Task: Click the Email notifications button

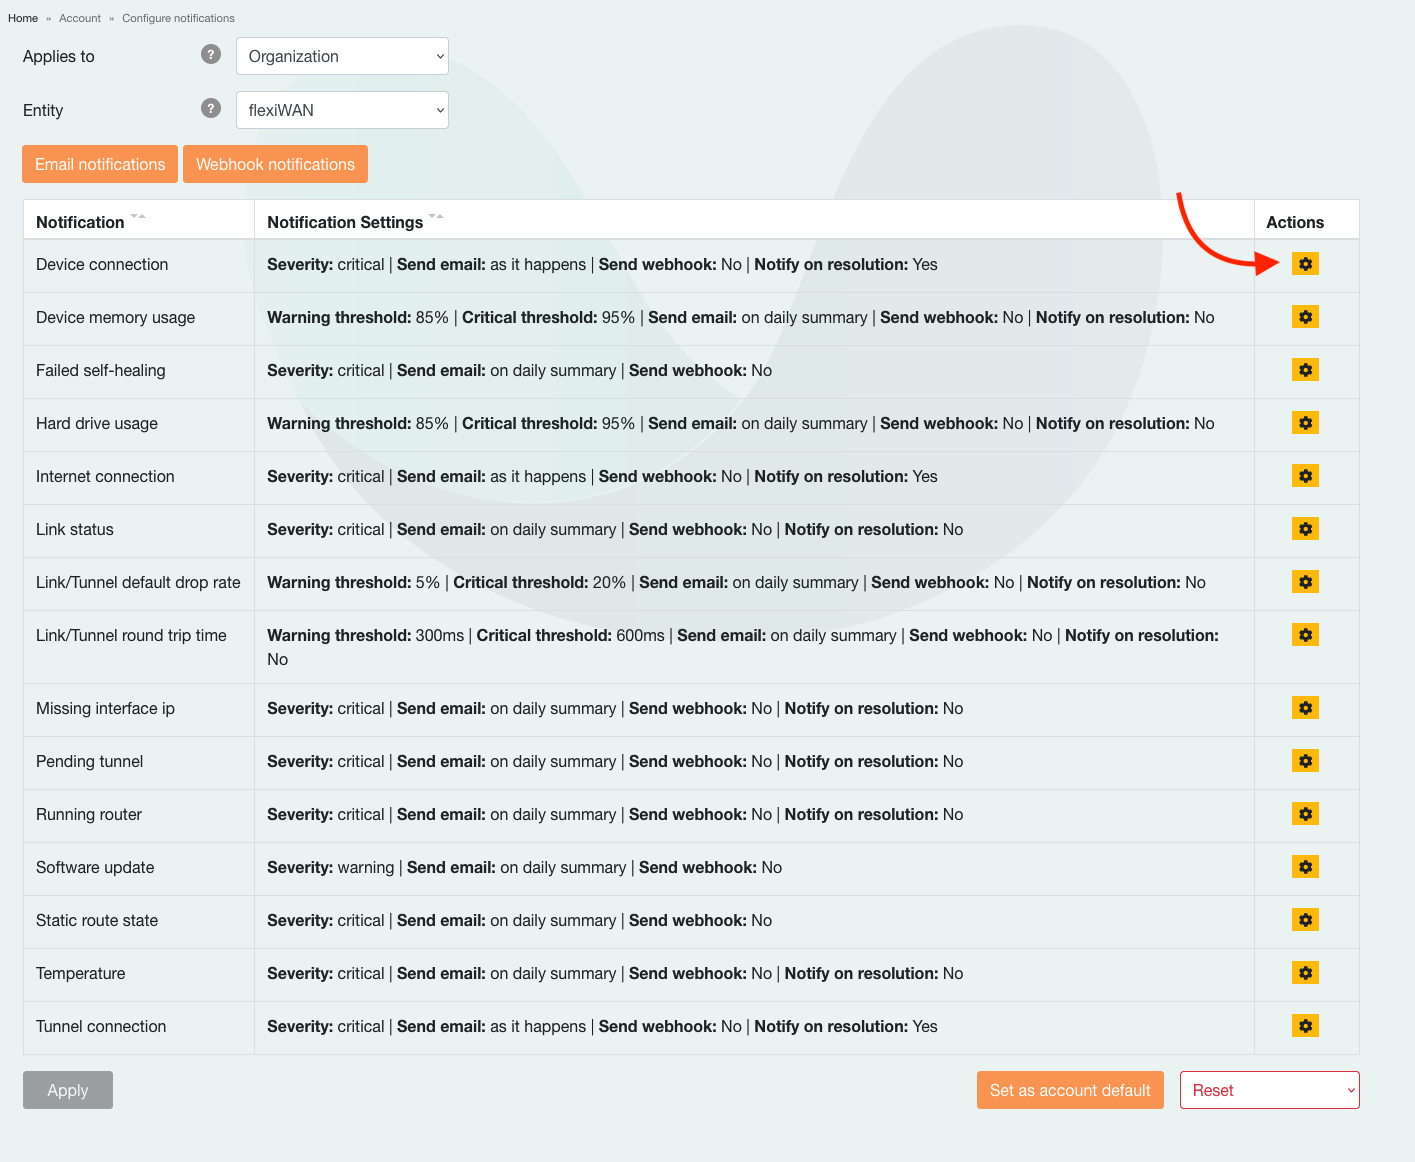Action: (x=100, y=164)
